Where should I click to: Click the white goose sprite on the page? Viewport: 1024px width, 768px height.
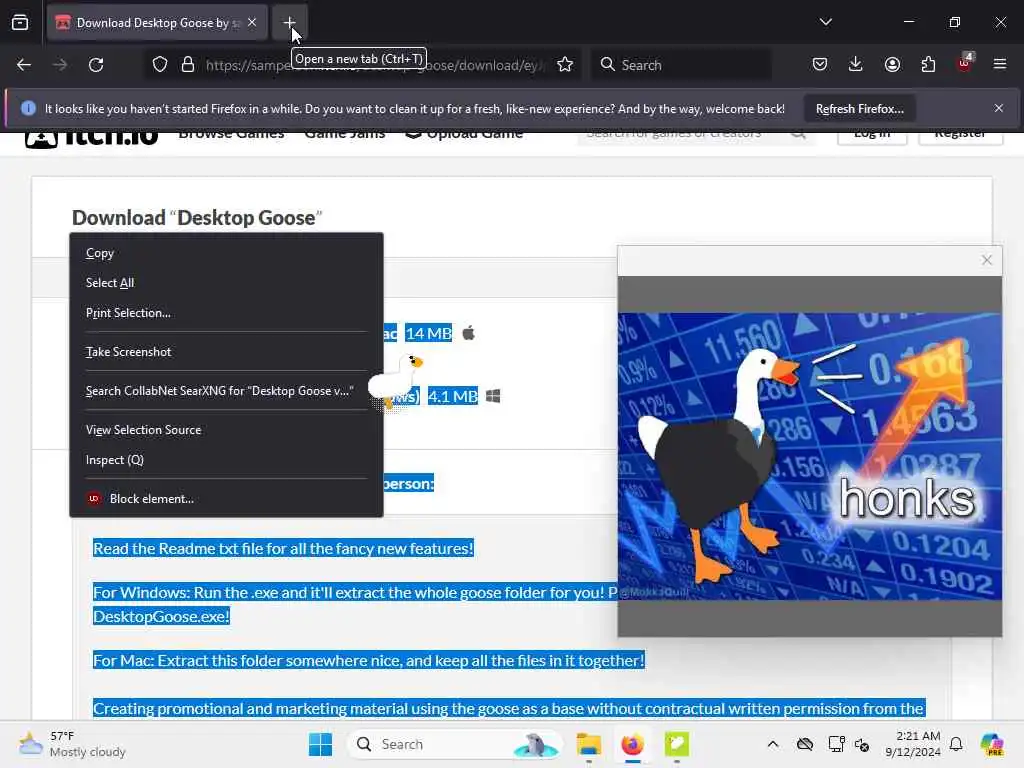point(396,380)
